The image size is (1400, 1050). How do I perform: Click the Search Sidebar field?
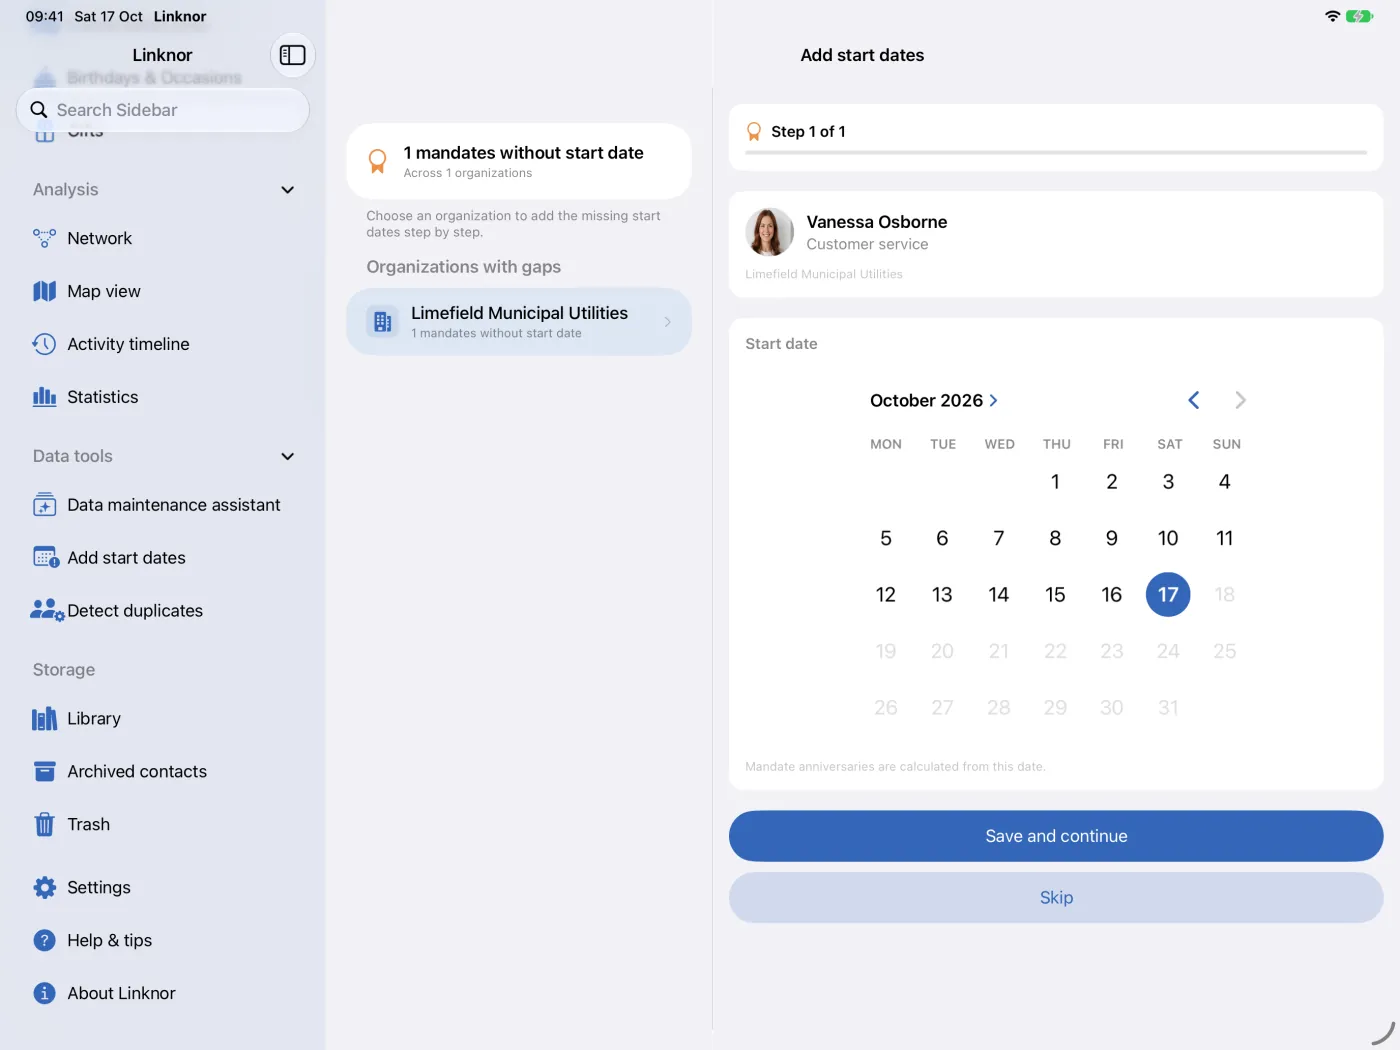pyautogui.click(x=163, y=110)
